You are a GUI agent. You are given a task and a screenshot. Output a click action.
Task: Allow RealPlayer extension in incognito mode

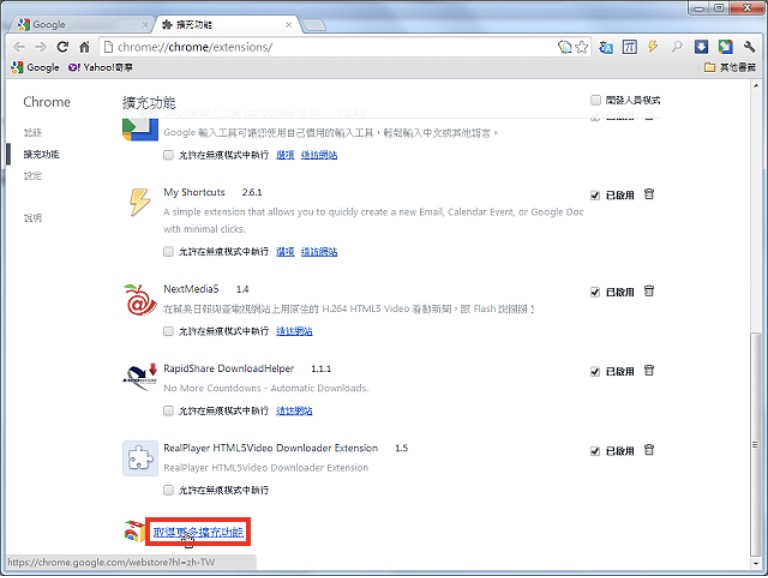click(x=168, y=490)
